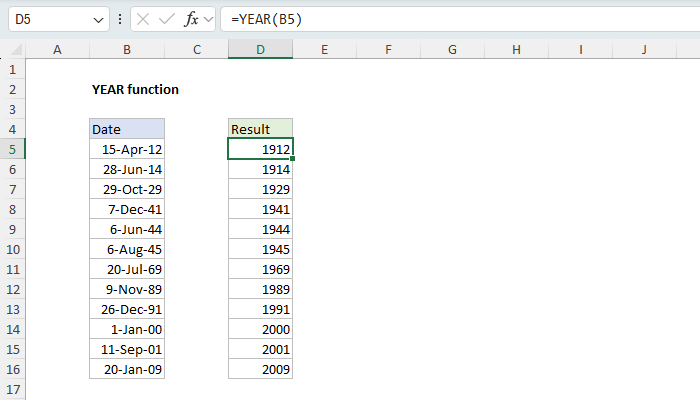Click the Cancel (X) formula icon
The width and height of the screenshot is (700, 400).
coord(143,19)
